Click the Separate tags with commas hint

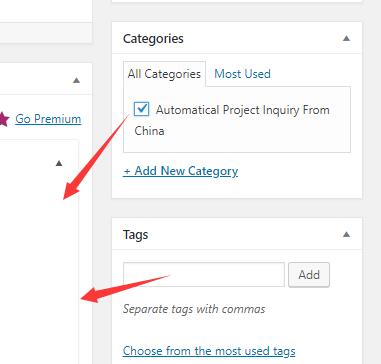[194, 309]
